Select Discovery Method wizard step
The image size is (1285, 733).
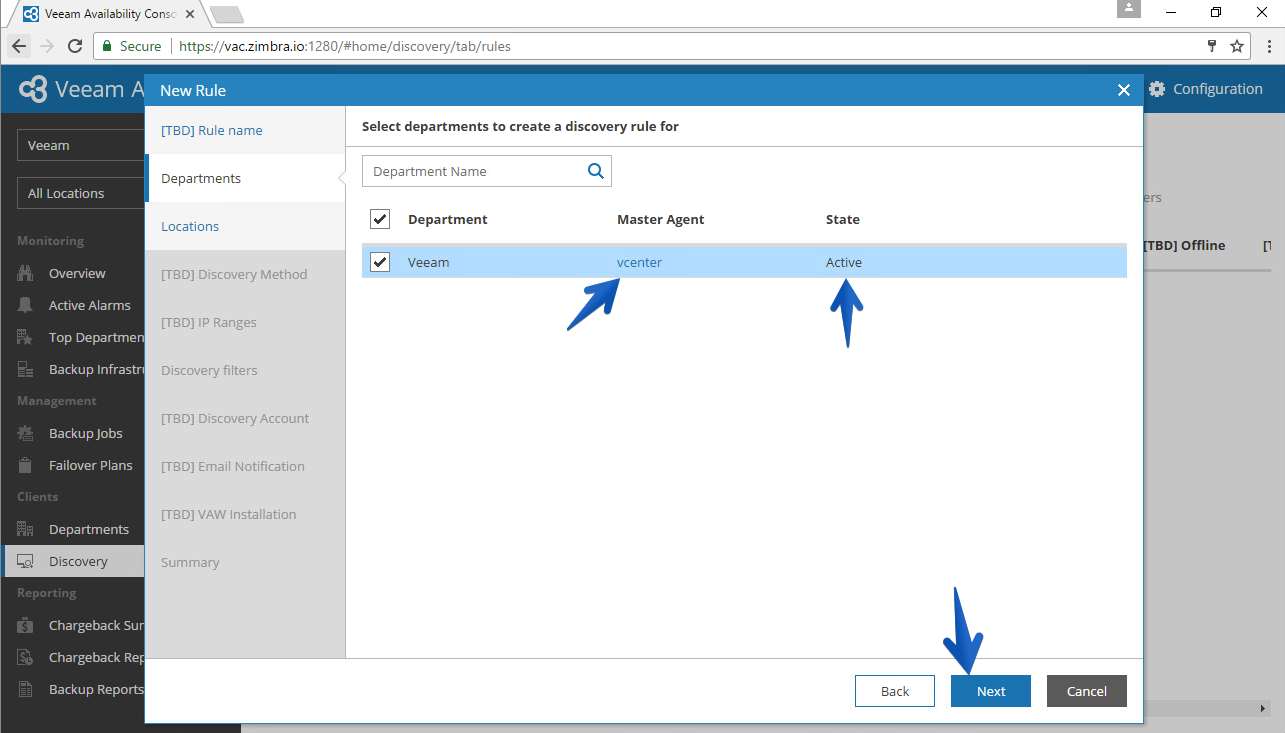pyautogui.click(x=245, y=274)
